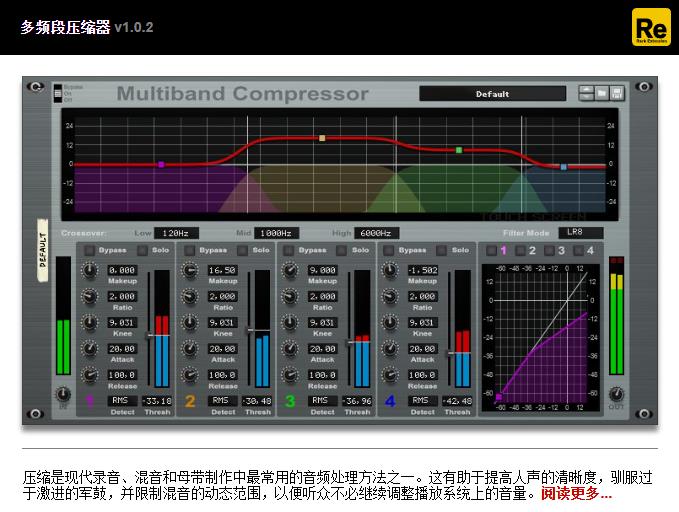The width and height of the screenshot is (679, 512).
Task: Click the DEFAULT tape label strip
Action: (42, 250)
